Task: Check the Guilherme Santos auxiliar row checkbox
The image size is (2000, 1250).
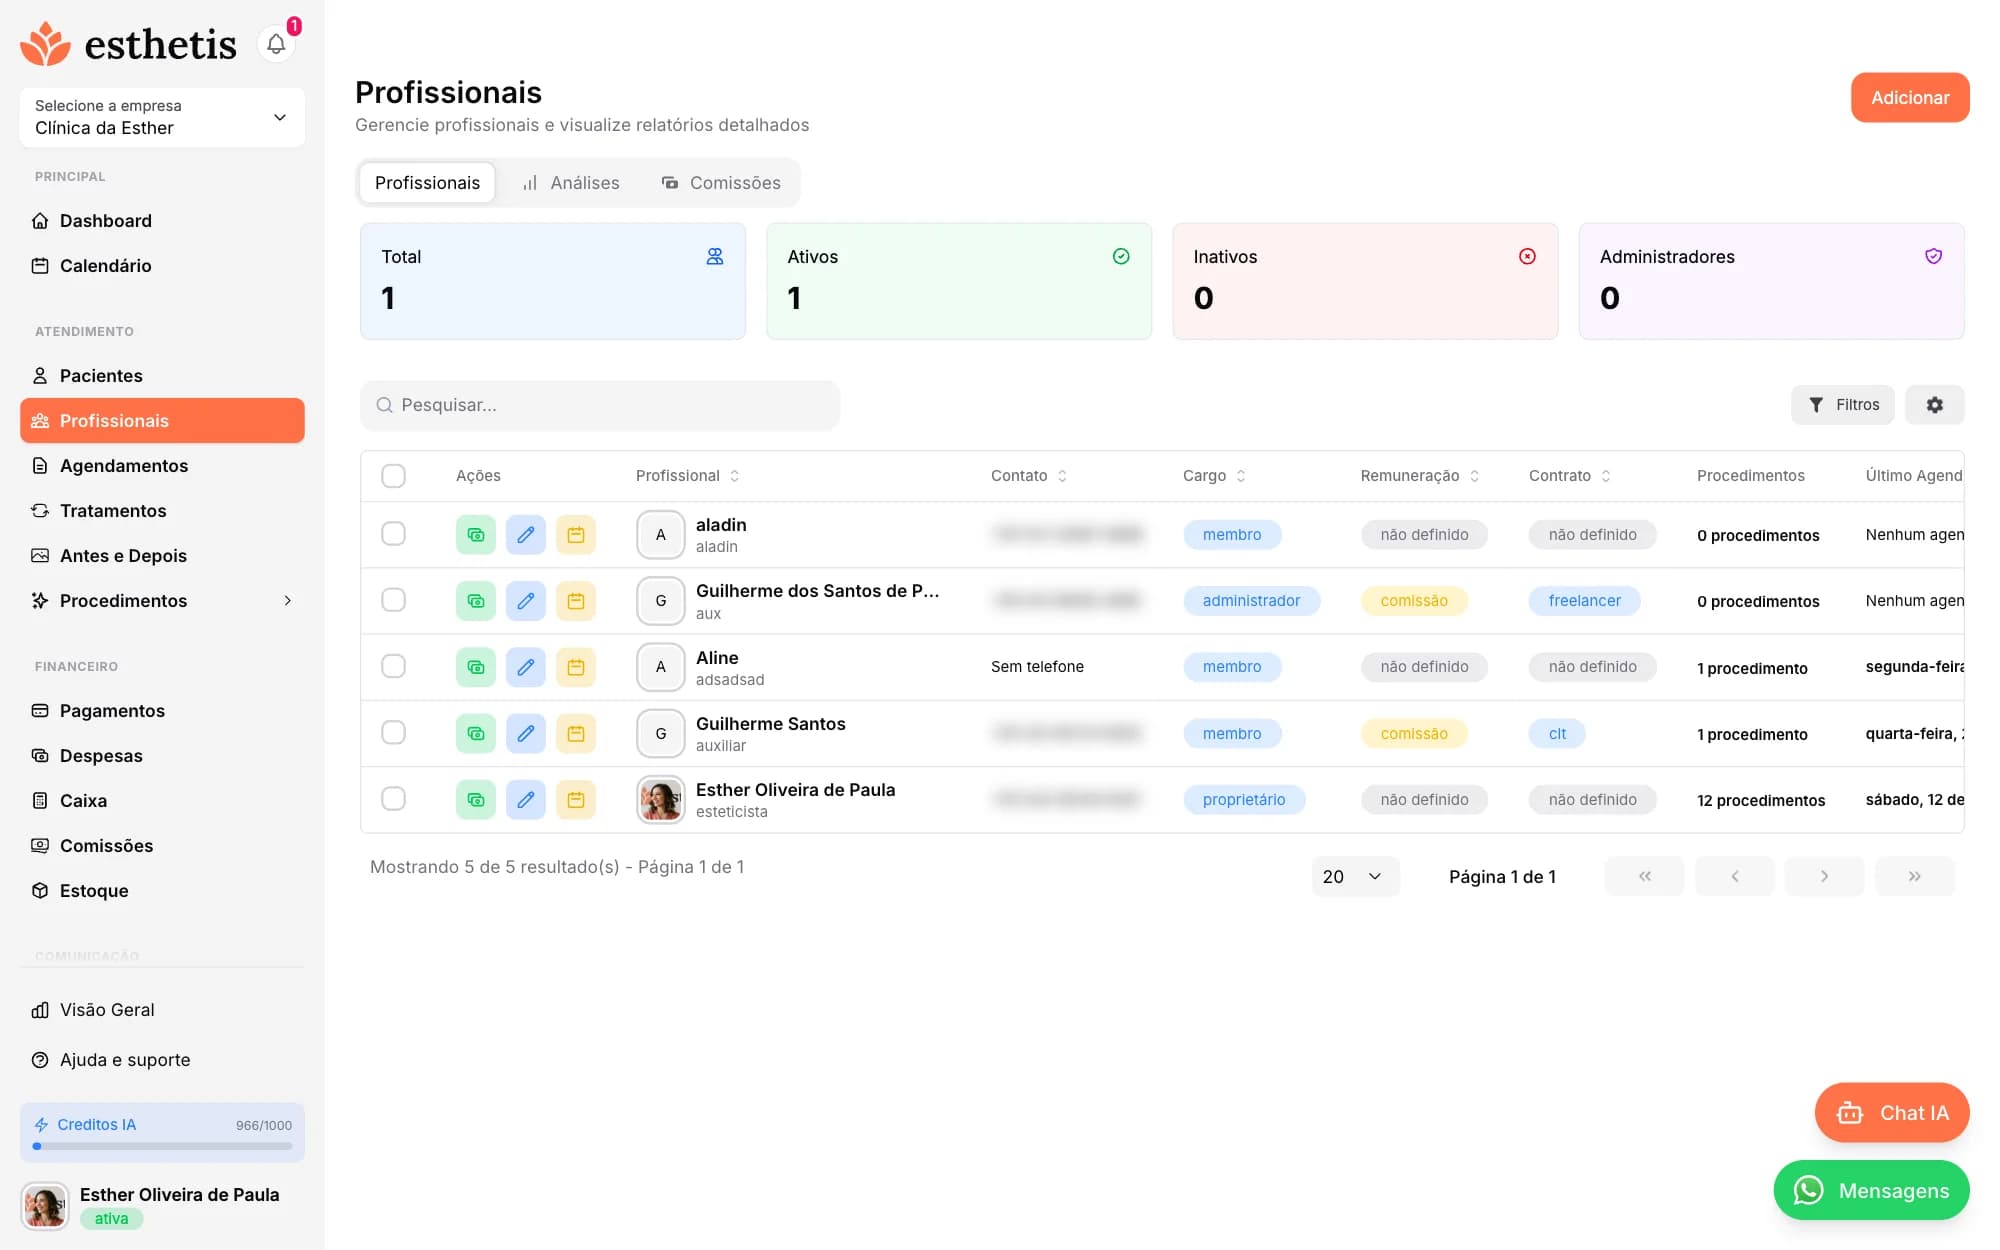Action: 394,733
